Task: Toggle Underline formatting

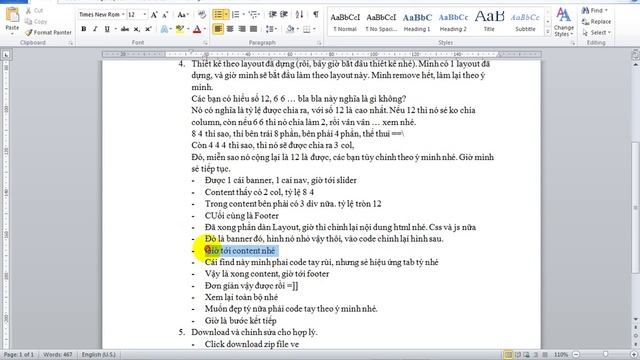Action: click(107, 29)
